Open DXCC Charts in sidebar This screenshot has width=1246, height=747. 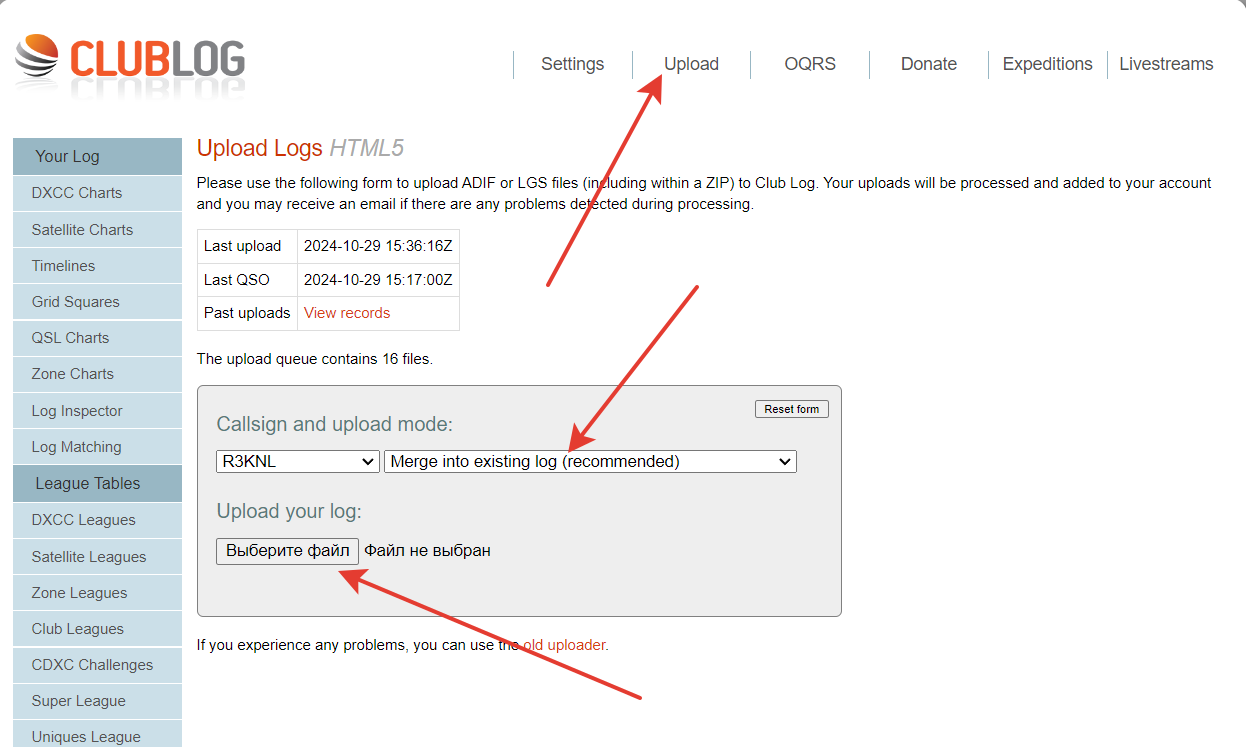pyautogui.click(x=97, y=193)
